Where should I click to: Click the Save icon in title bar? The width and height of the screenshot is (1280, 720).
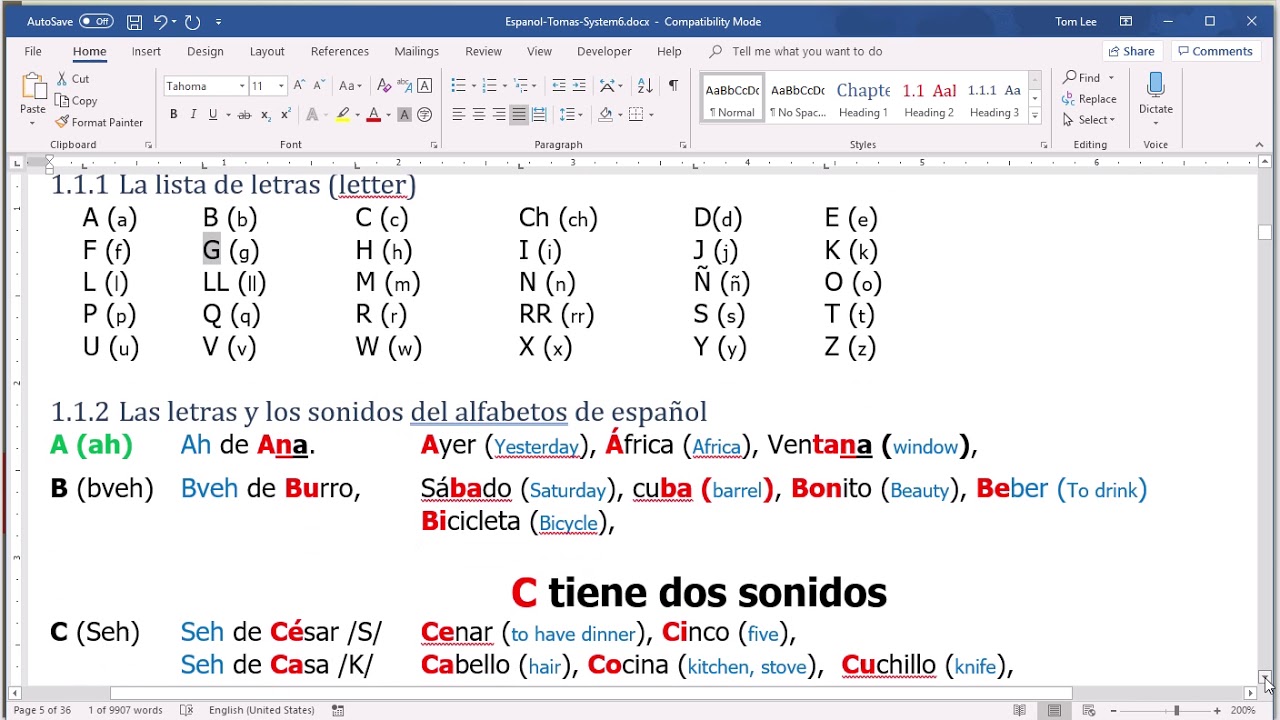point(135,21)
